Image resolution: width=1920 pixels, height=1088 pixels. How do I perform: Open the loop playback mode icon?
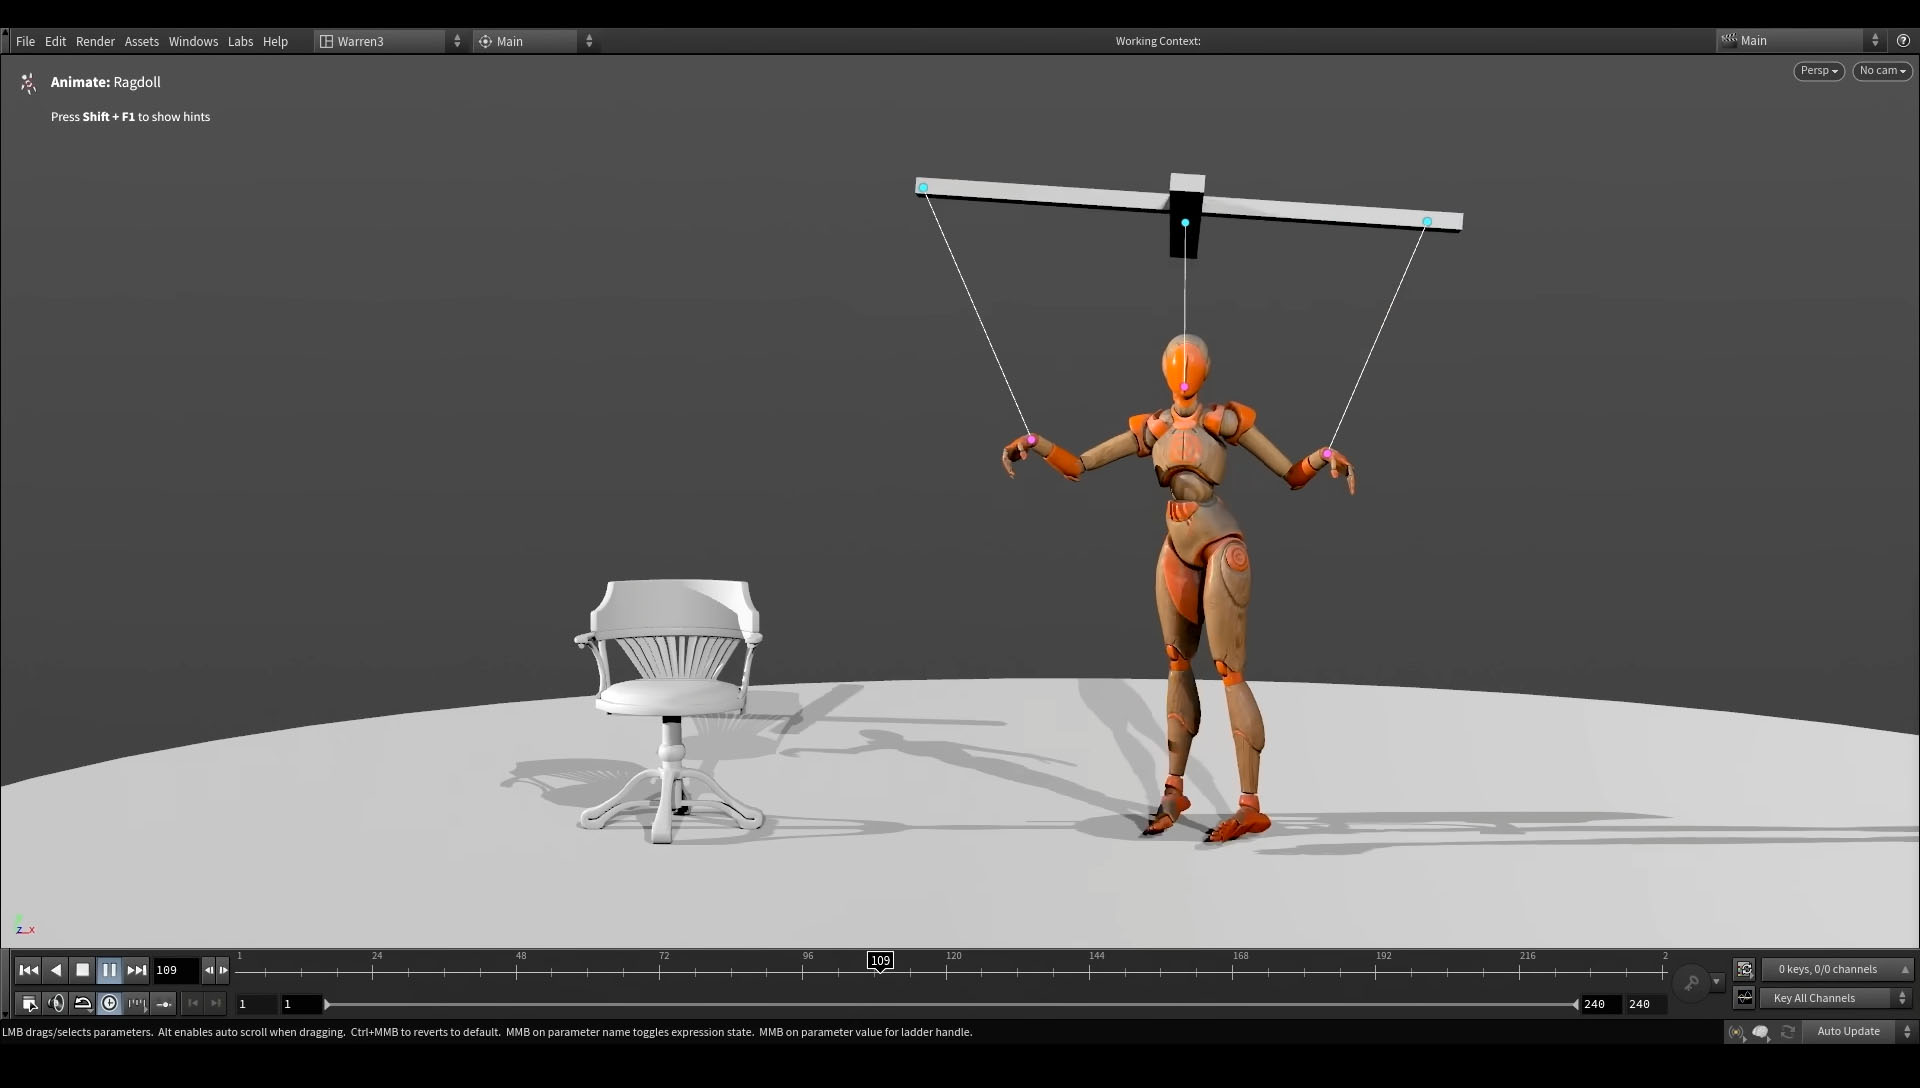(x=83, y=1003)
